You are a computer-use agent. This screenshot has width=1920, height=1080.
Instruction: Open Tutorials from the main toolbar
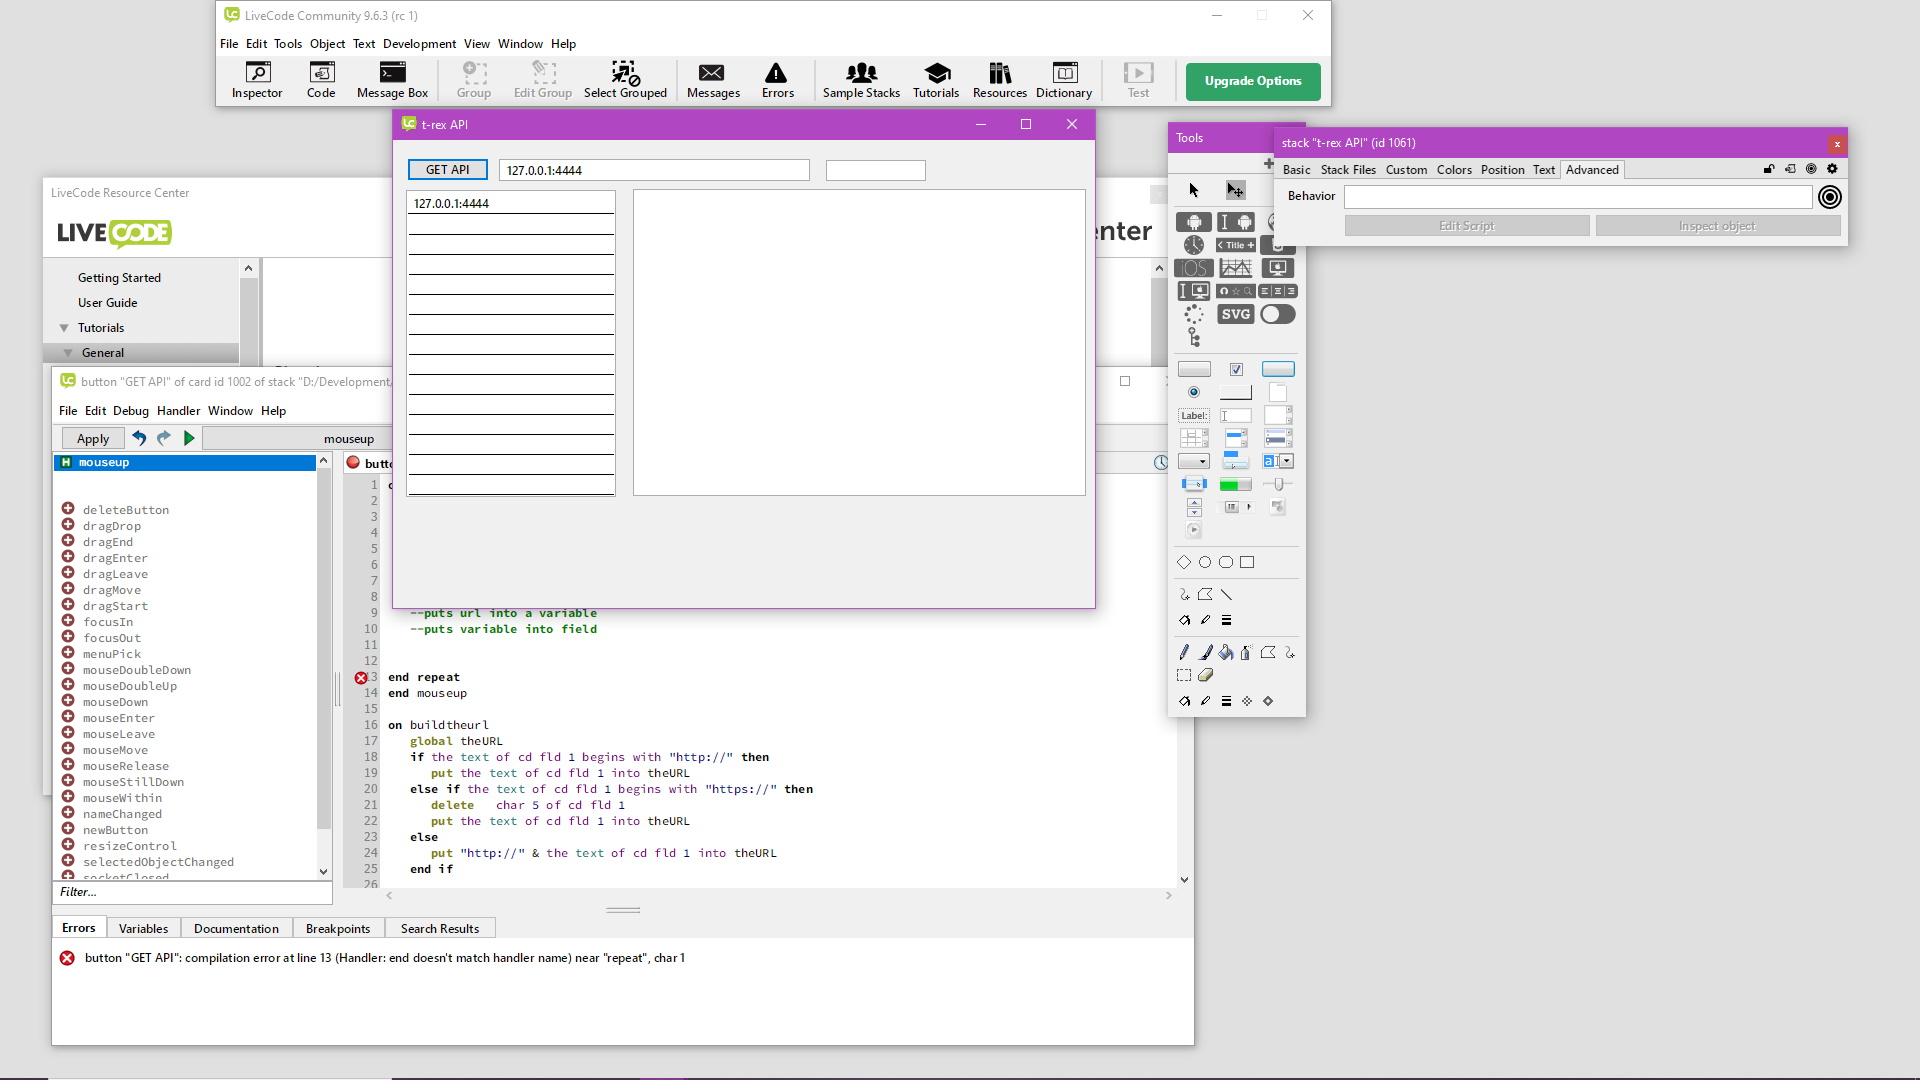tap(936, 80)
